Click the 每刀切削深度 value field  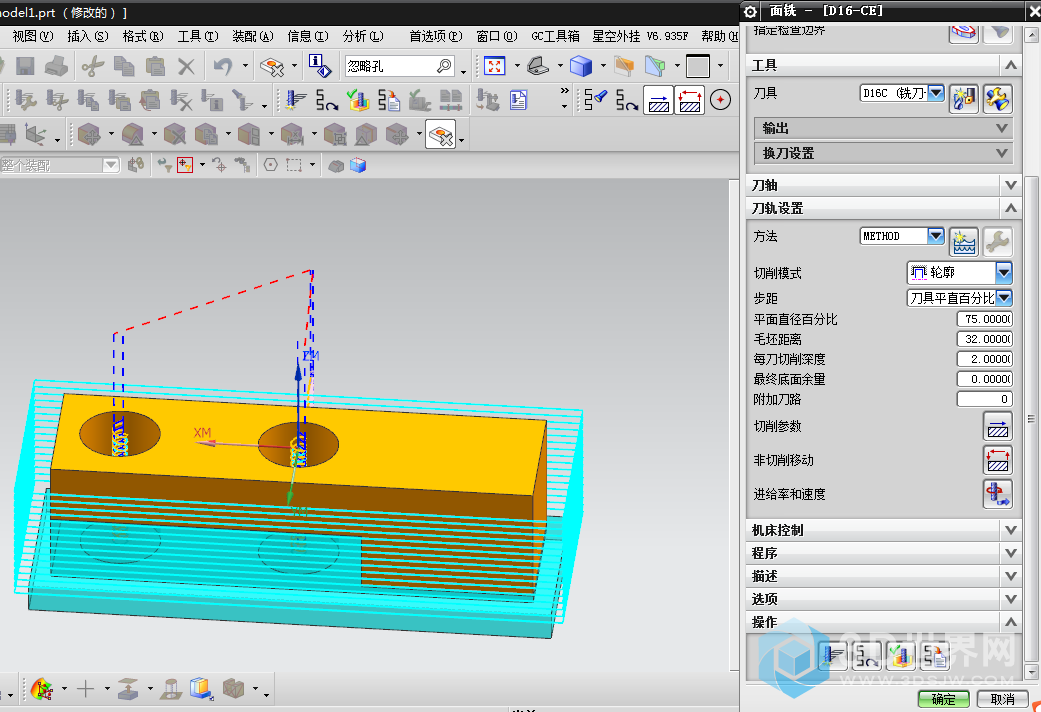tap(985, 359)
